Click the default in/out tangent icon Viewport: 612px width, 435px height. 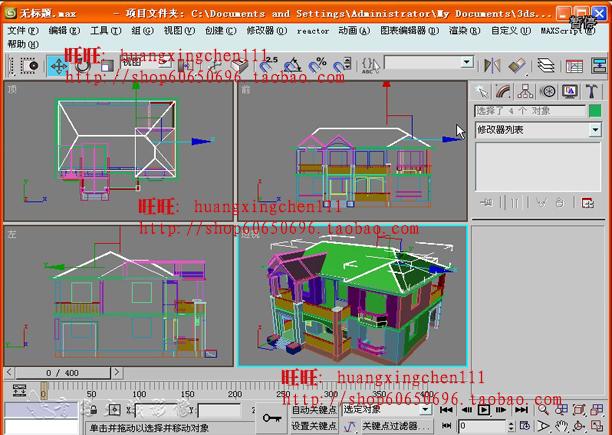(x=349, y=426)
